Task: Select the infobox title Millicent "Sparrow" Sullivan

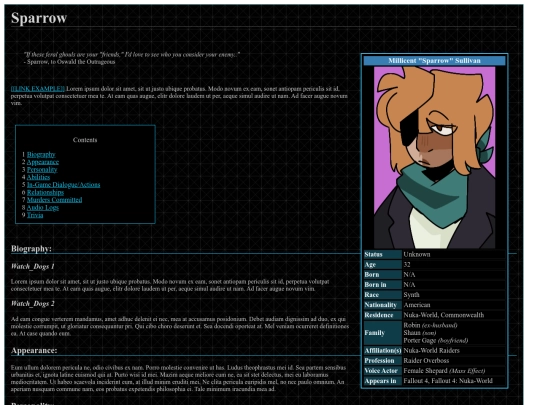Action: coord(434,61)
